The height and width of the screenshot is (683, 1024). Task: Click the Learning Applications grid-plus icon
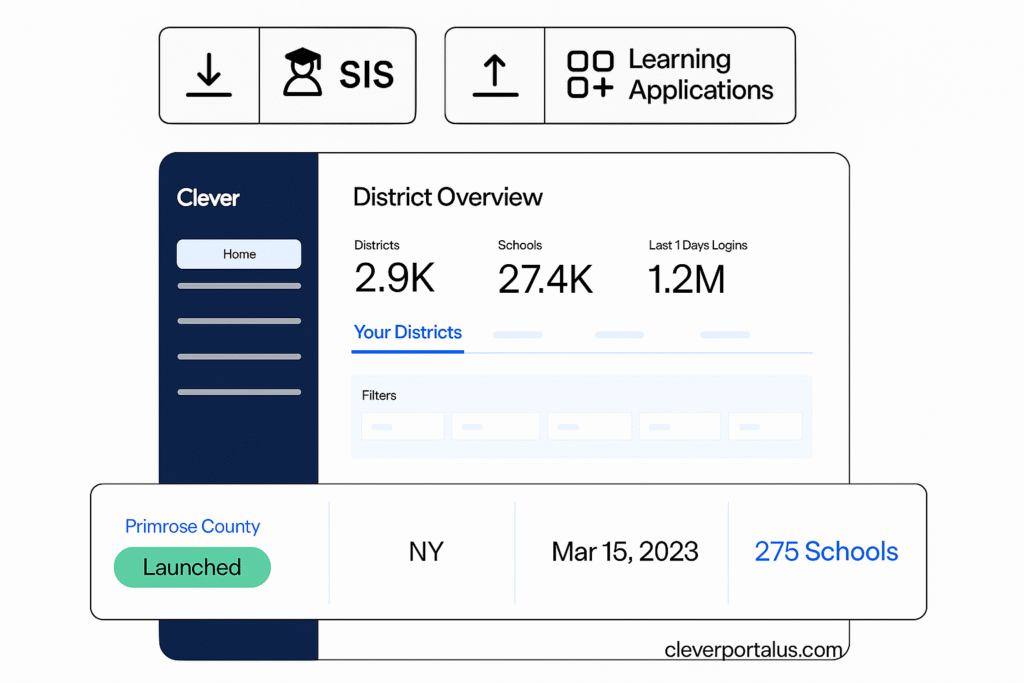(x=590, y=75)
